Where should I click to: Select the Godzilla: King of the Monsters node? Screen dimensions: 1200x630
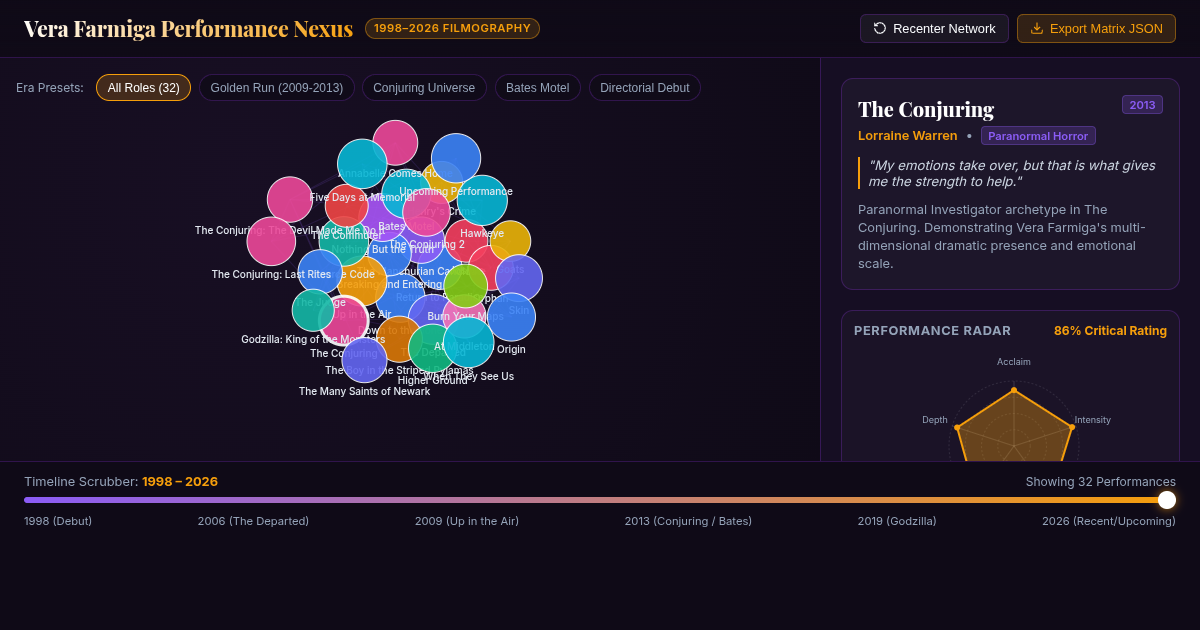(x=313, y=310)
